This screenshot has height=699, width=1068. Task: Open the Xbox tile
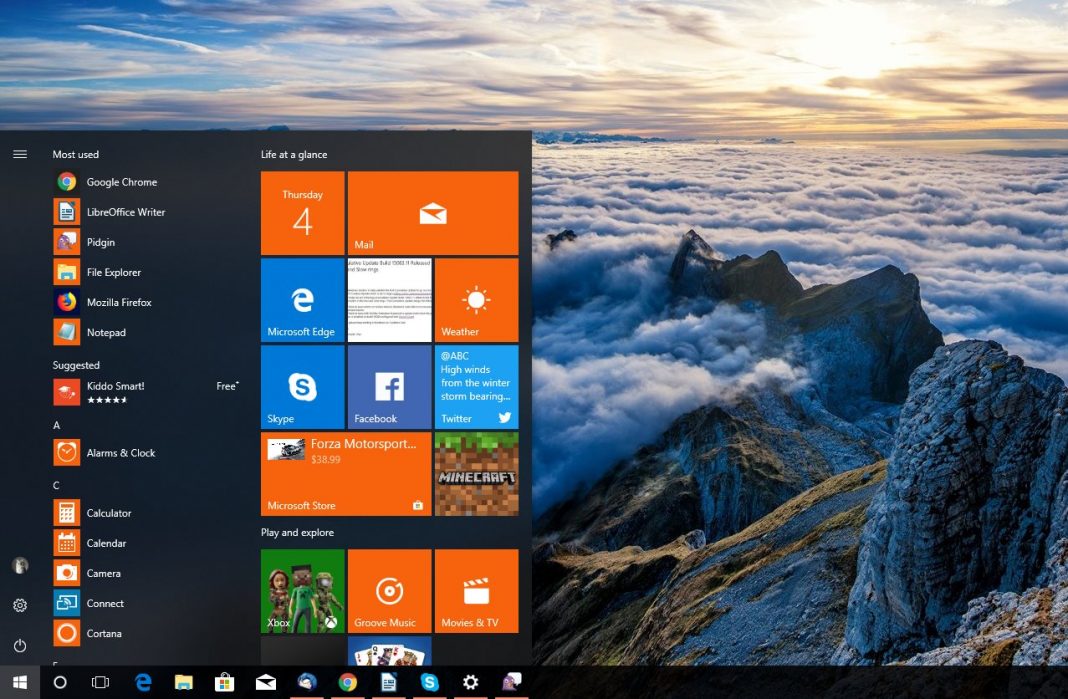(x=302, y=591)
